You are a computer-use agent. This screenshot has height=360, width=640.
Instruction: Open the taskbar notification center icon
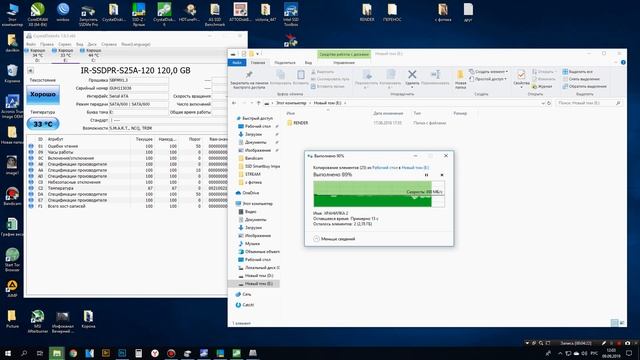[629, 353]
